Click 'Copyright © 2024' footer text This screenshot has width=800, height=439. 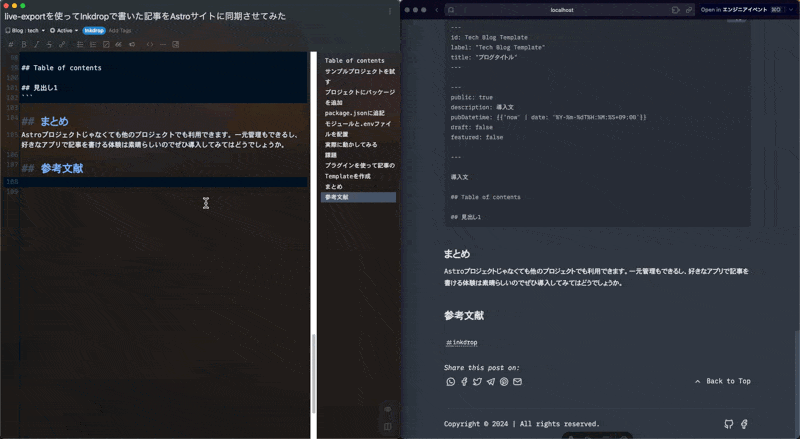click(521, 424)
